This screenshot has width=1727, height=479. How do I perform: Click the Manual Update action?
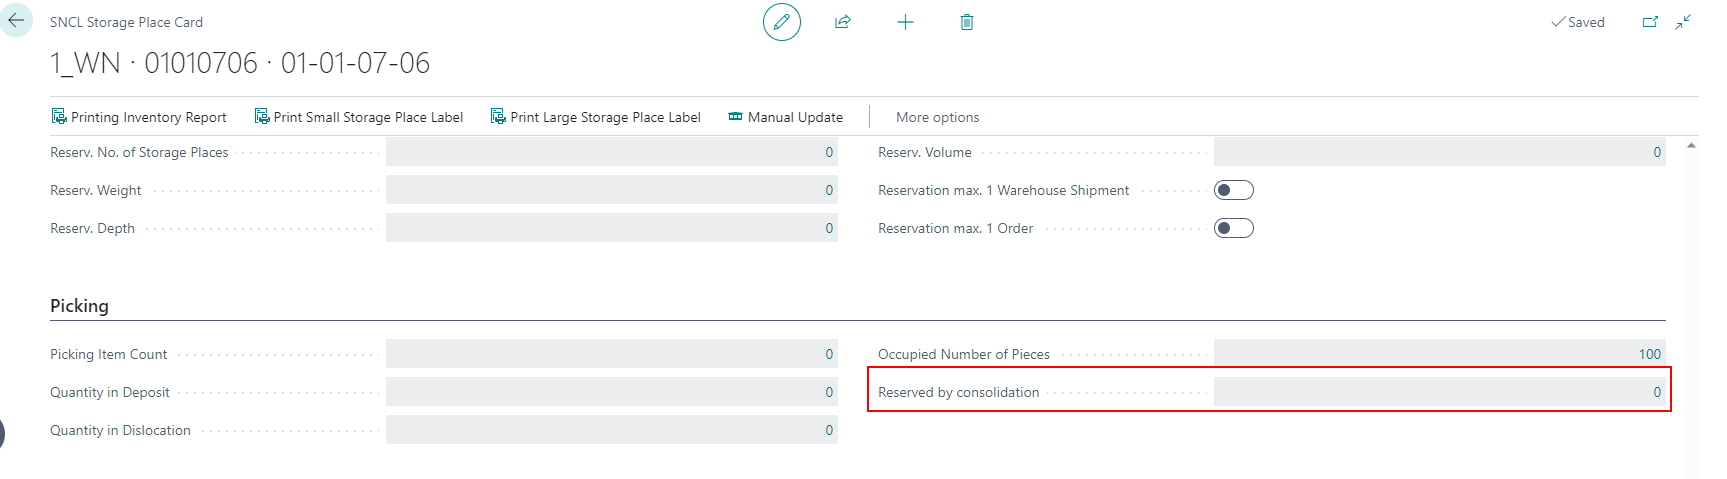pyautogui.click(x=785, y=117)
